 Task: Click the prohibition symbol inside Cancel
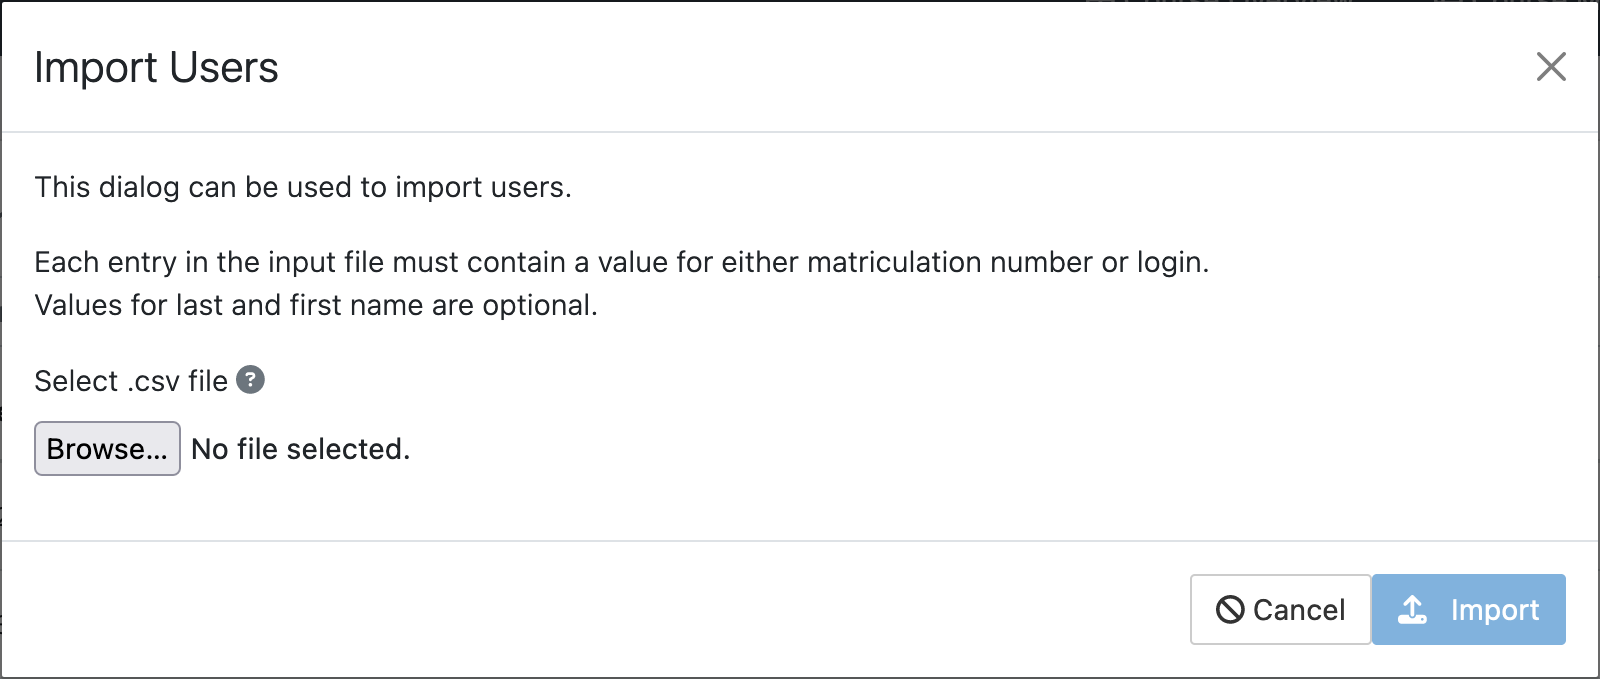click(1232, 609)
